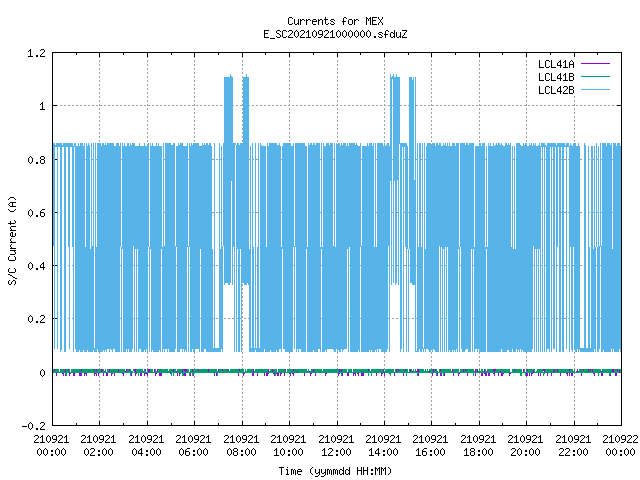
Task: Click the subtitle "E_SC20210921000000.sfduZ"
Action: click(335, 34)
